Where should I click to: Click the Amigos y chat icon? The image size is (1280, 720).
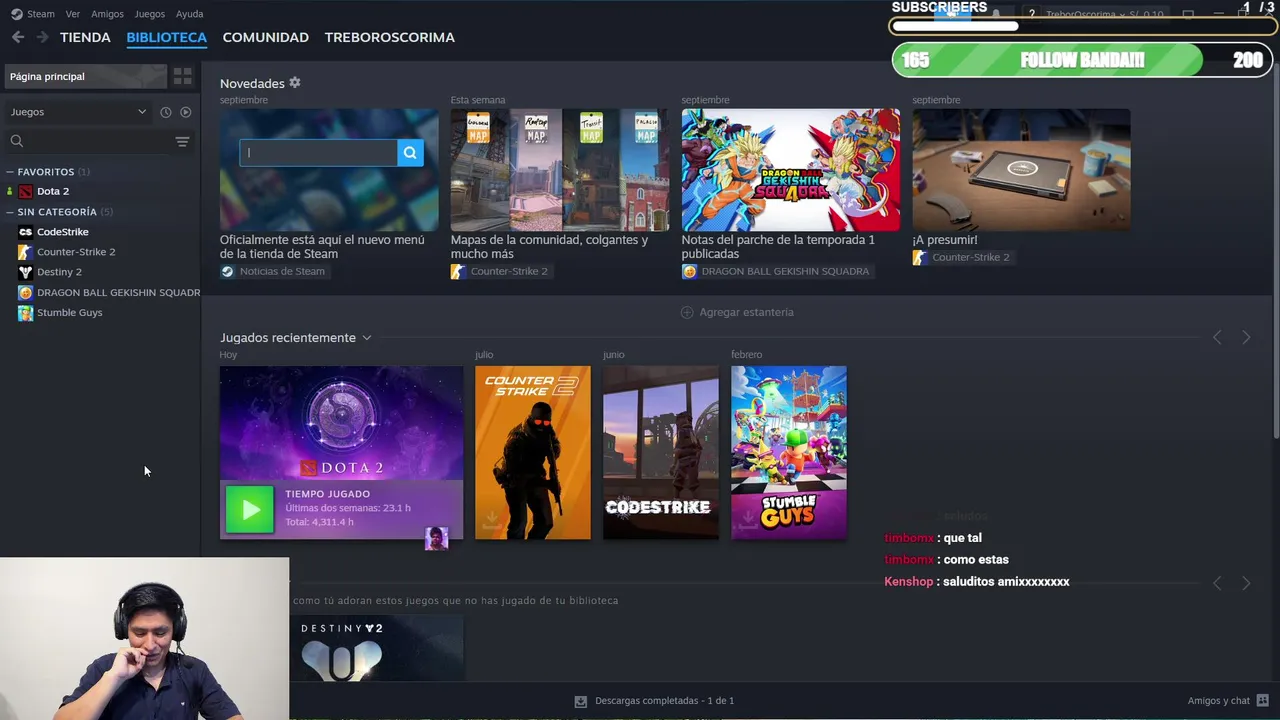click(1263, 701)
